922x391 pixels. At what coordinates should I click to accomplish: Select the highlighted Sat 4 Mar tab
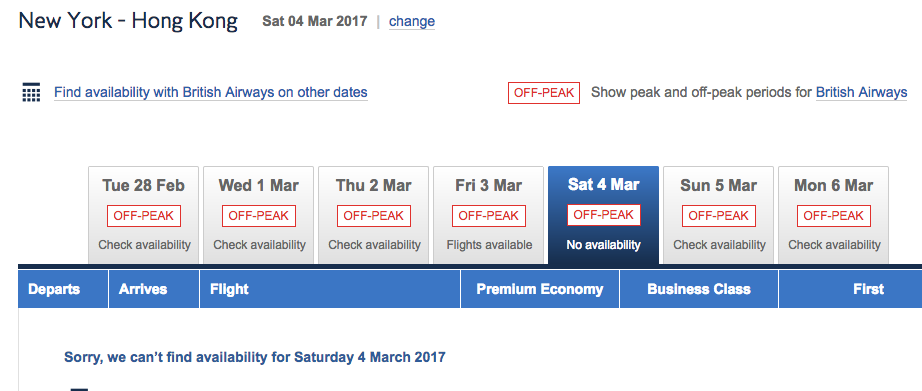pyautogui.click(x=603, y=215)
